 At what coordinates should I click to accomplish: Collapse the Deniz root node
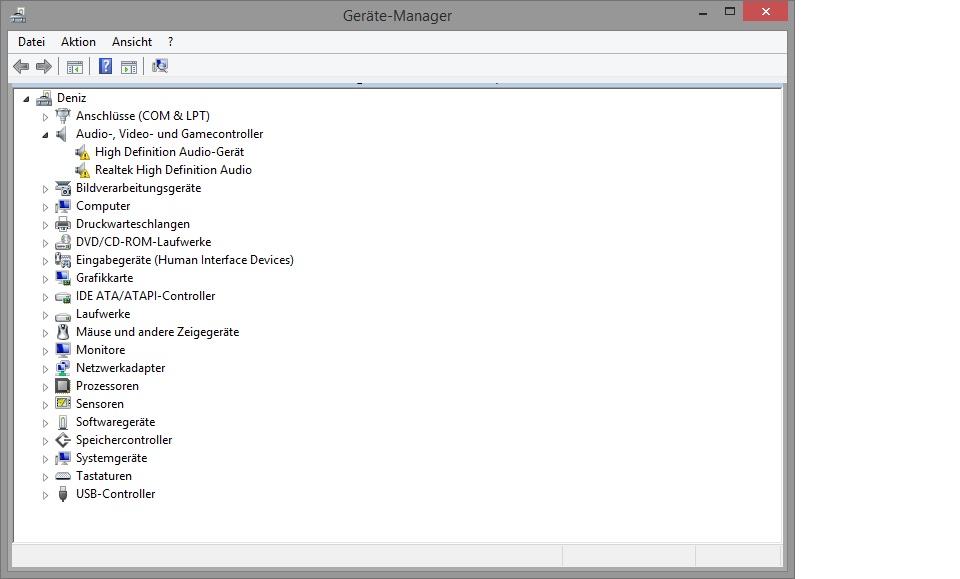click(26, 99)
